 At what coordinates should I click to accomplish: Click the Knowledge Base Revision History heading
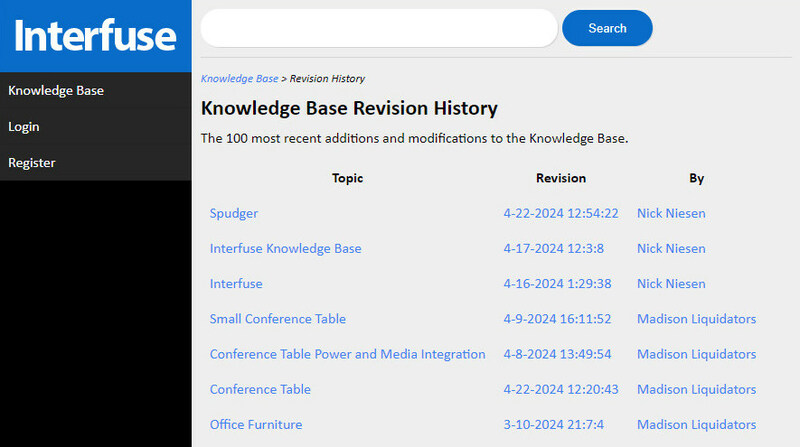349,108
